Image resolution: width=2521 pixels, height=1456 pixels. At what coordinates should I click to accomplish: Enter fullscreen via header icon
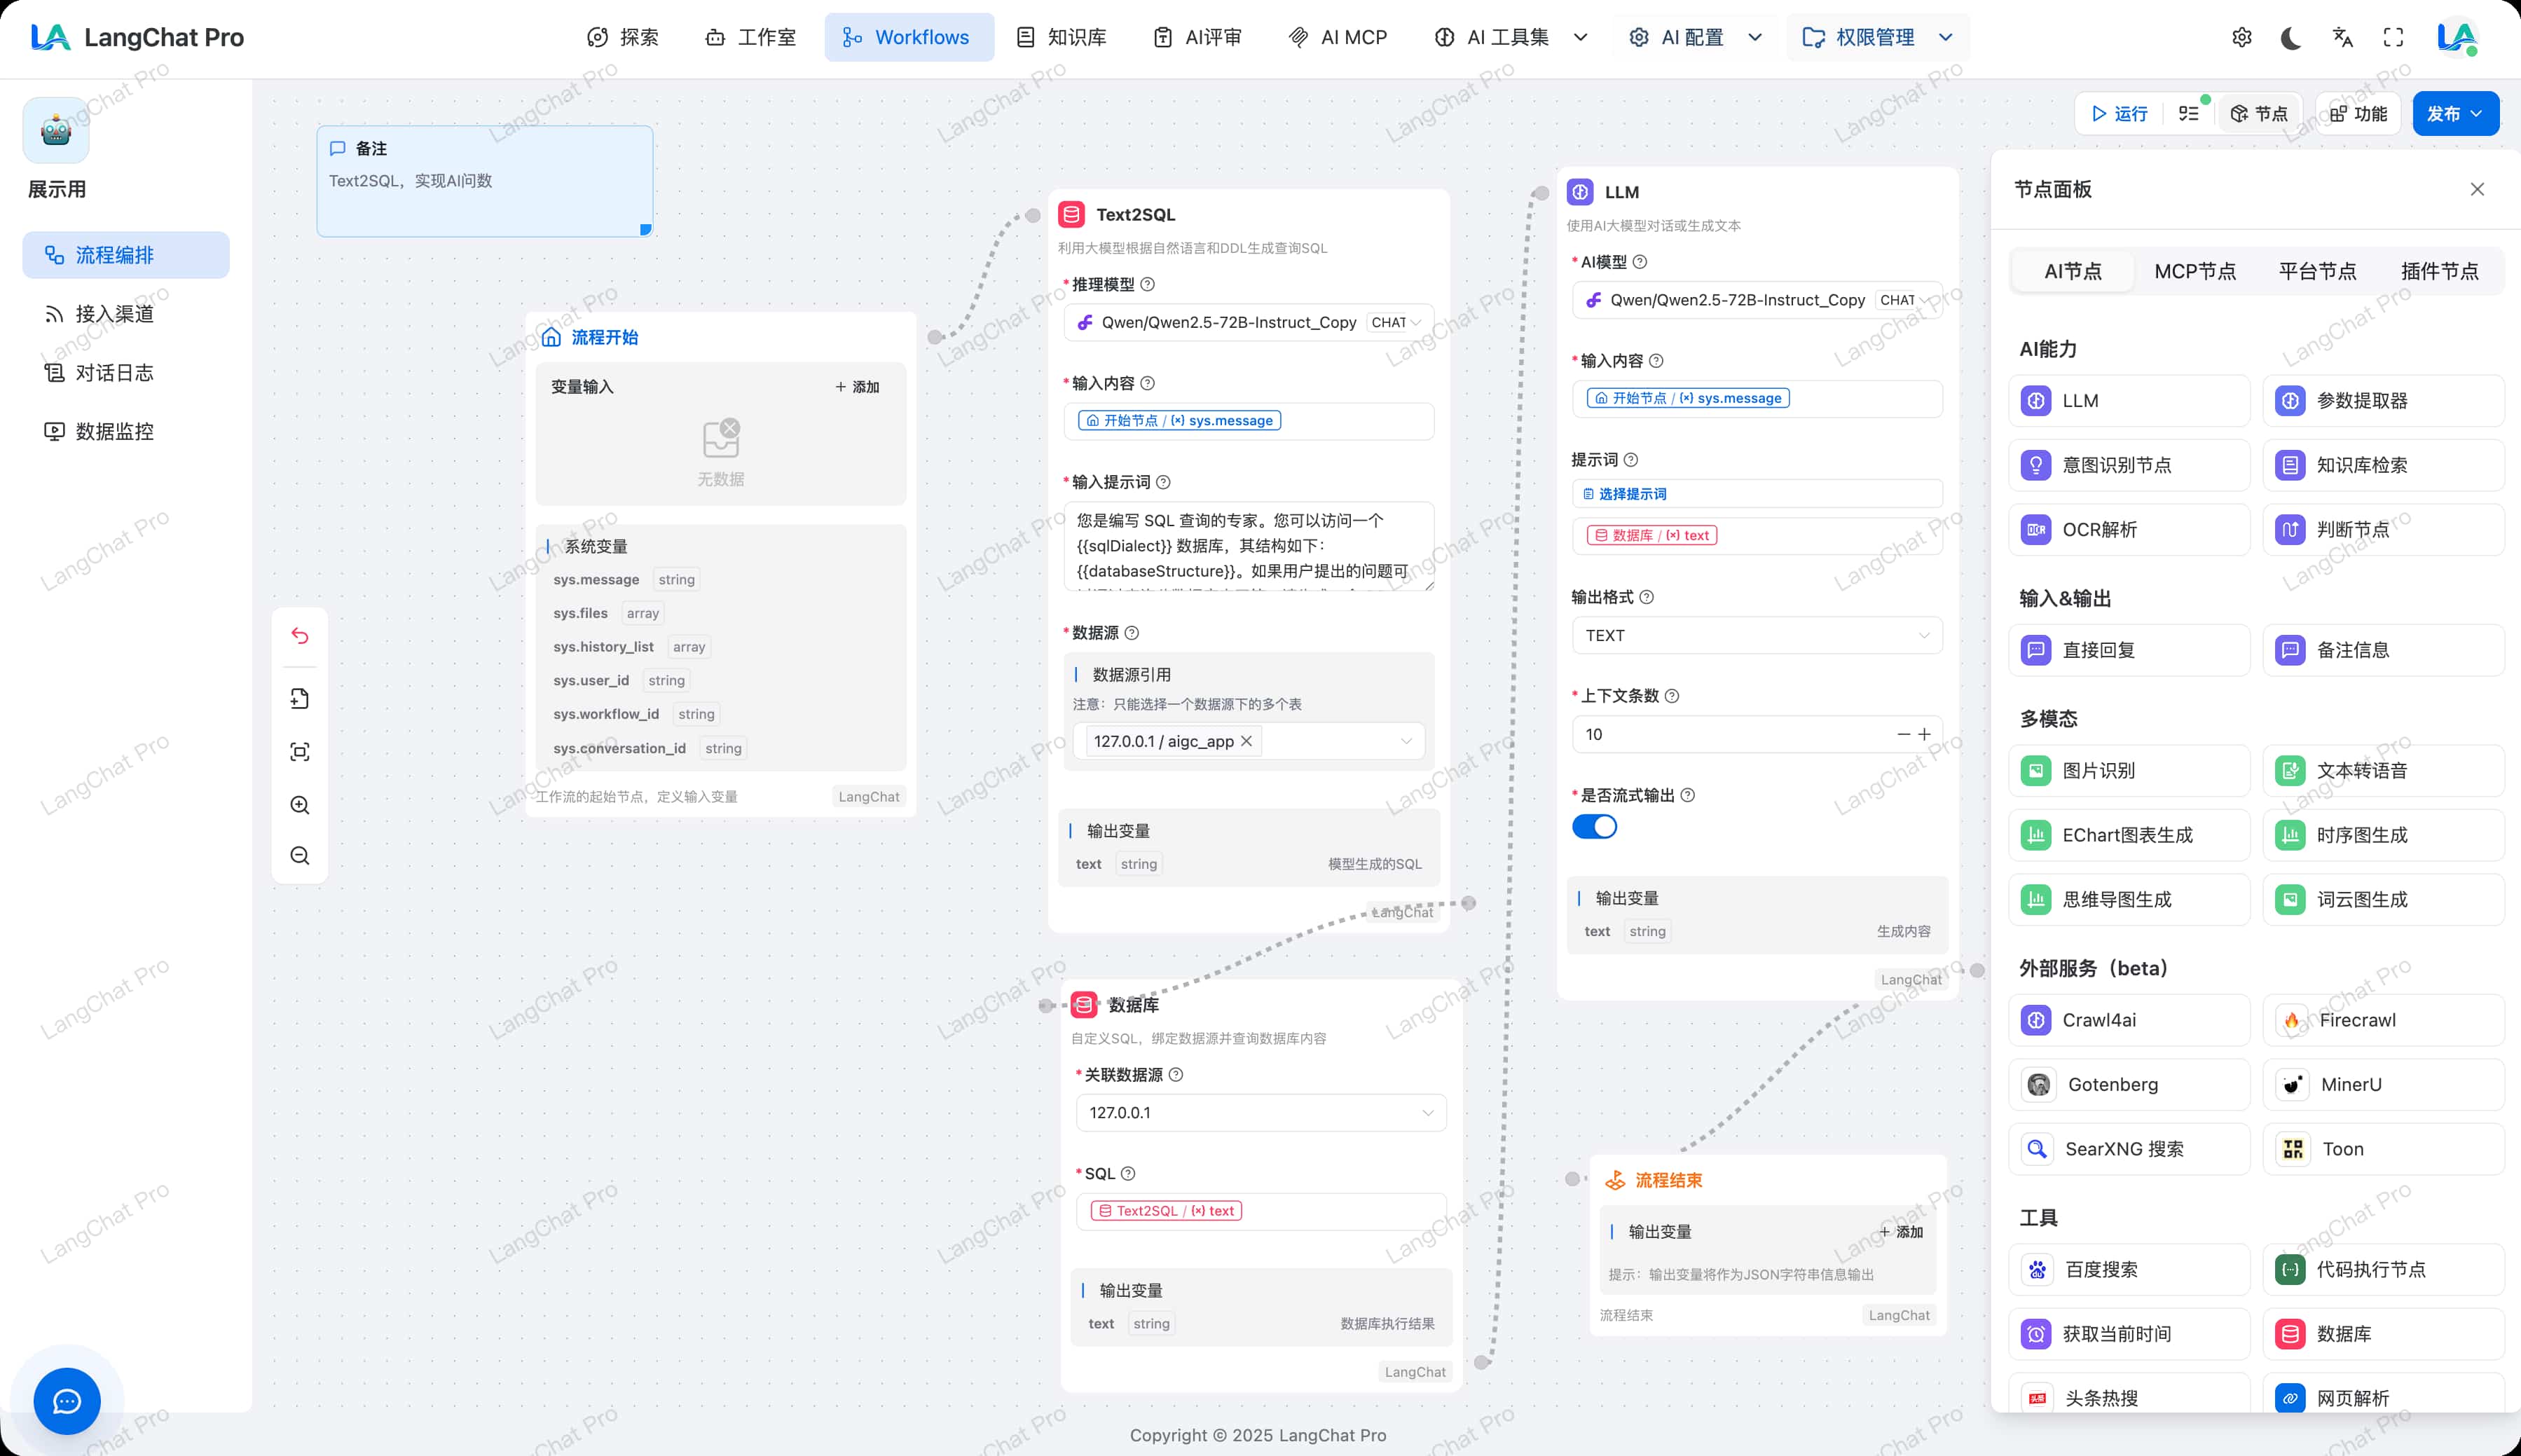pos(2393,38)
